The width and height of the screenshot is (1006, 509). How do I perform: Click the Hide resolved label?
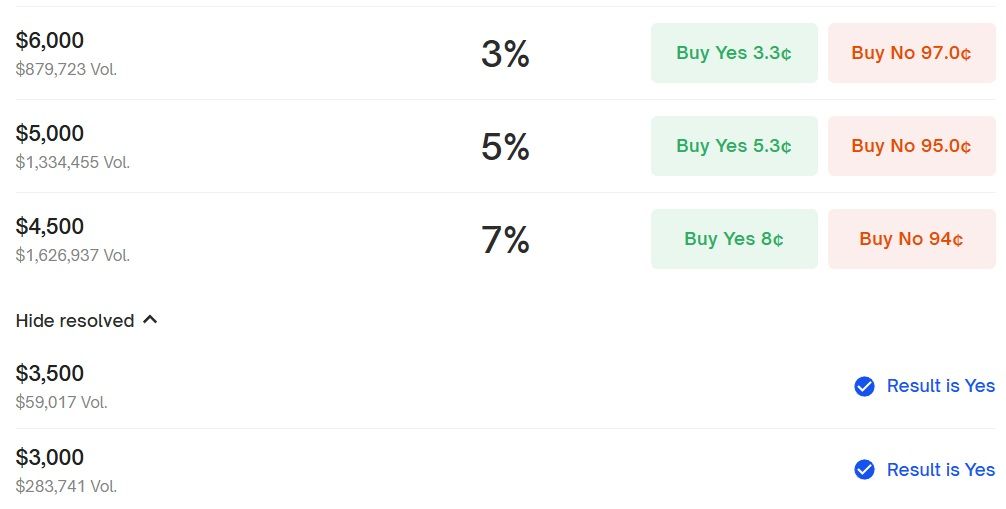(x=75, y=320)
